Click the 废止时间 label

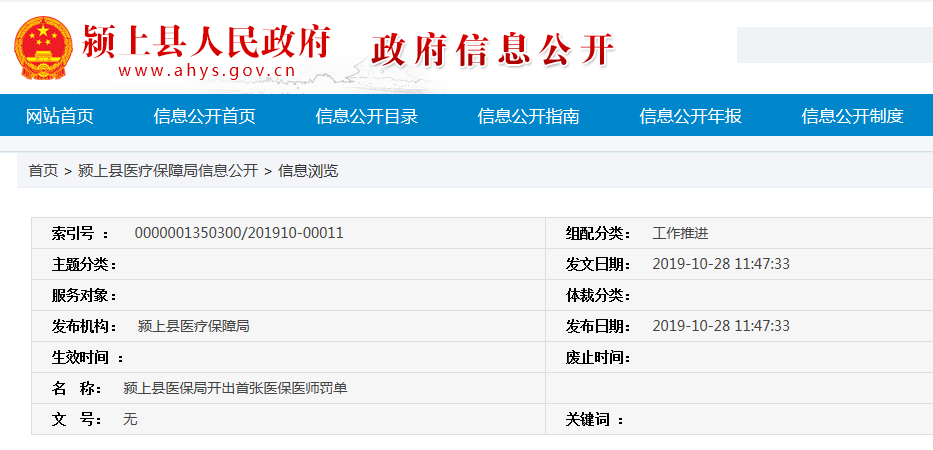tap(598, 357)
